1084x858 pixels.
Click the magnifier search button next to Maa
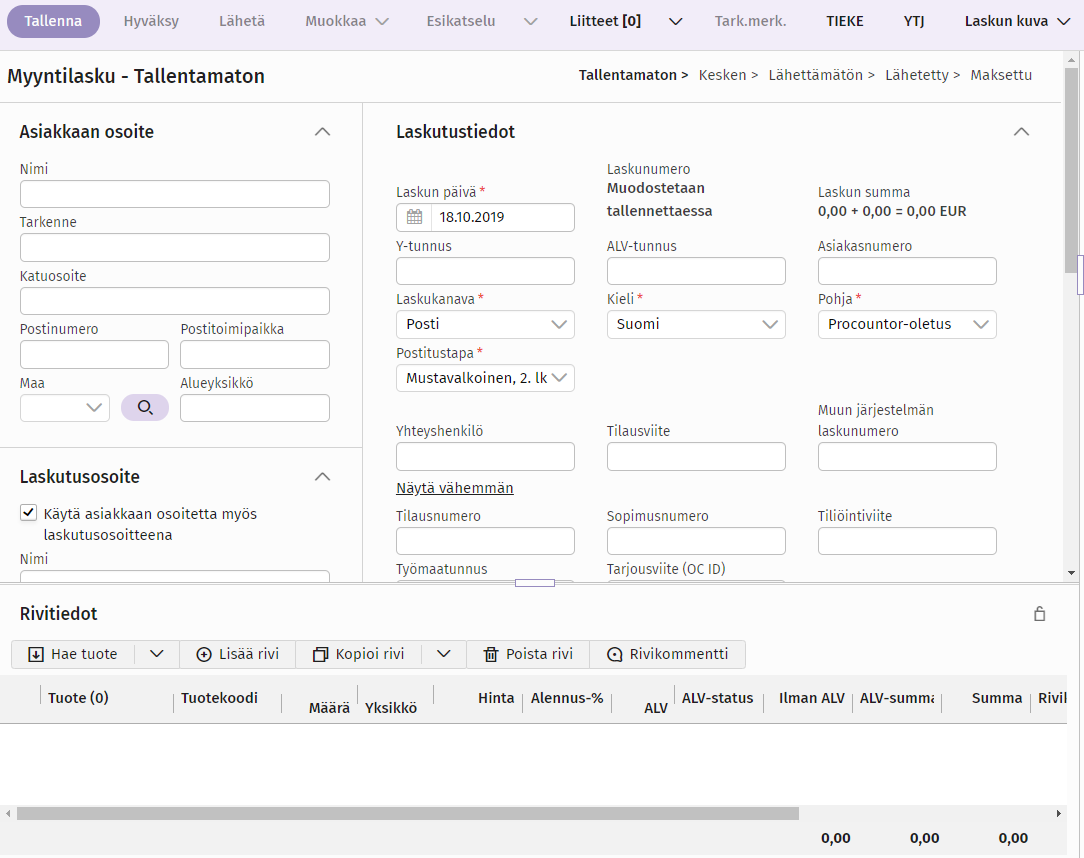click(145, 408)
